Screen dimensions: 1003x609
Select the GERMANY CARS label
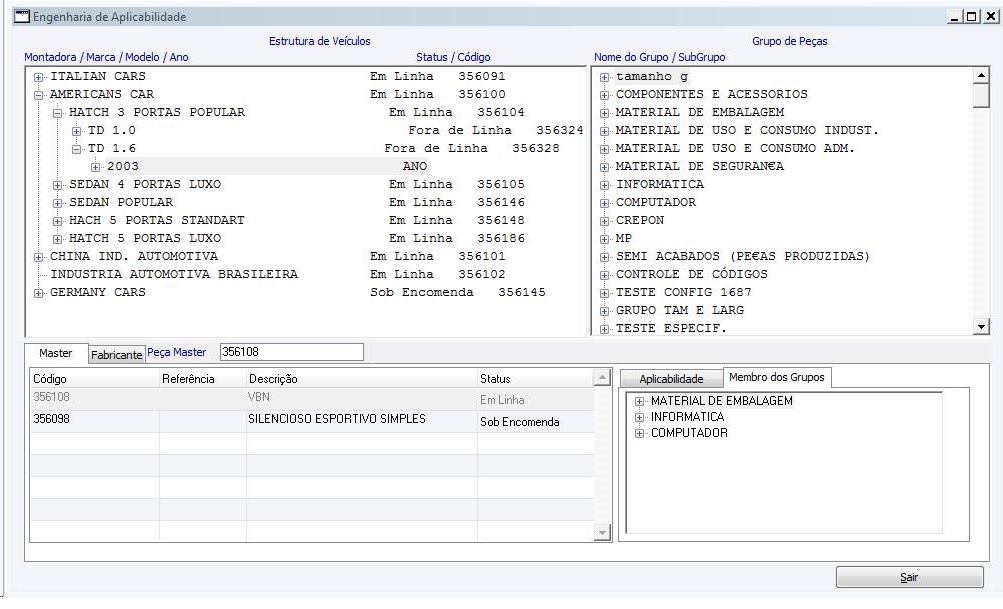pos(98,292)
